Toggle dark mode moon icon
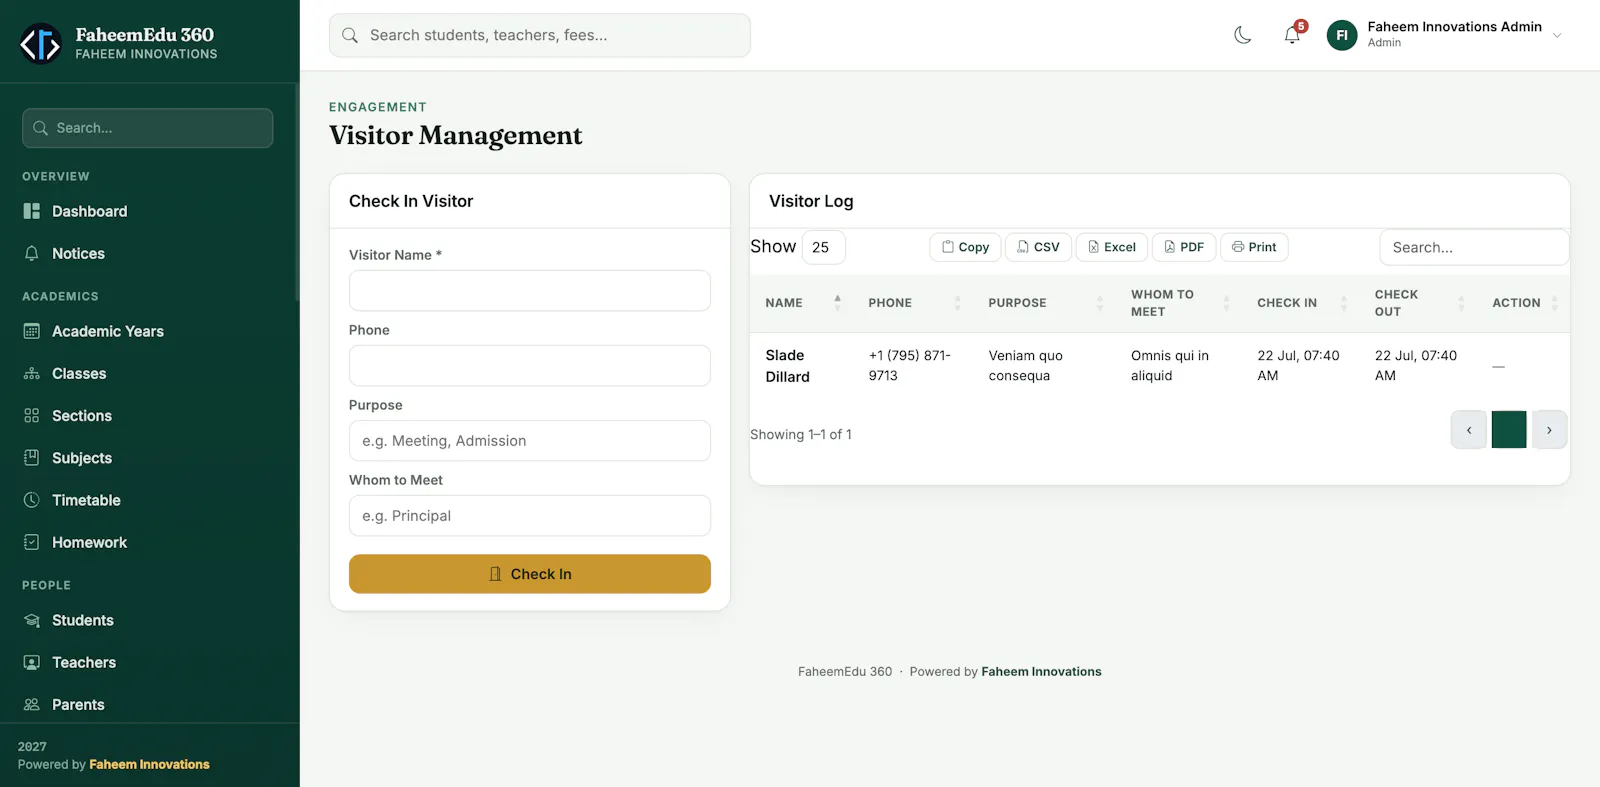Image resolution: width=1600 pixels, height=787 pixels. 1242,35
